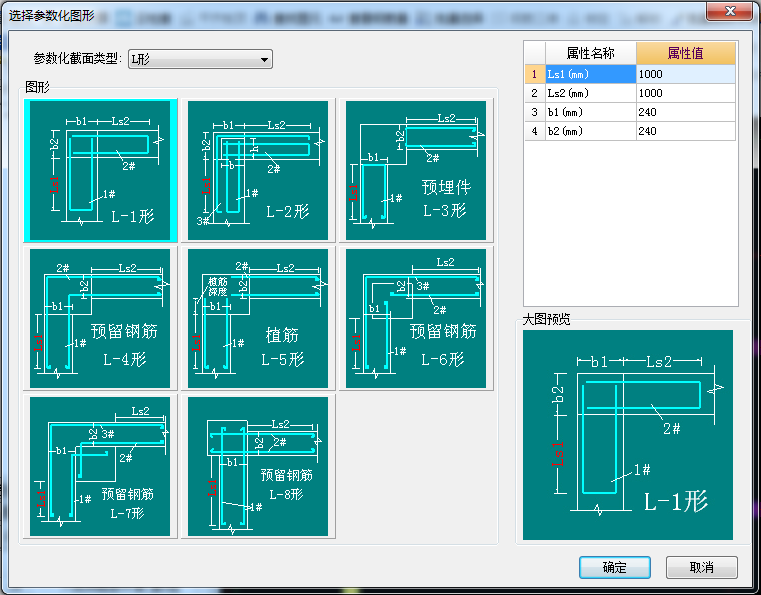761x595 pixels.
Task: Pick the 预留钢筋 L-4形 thumbnail
Action: pos(100,318)
